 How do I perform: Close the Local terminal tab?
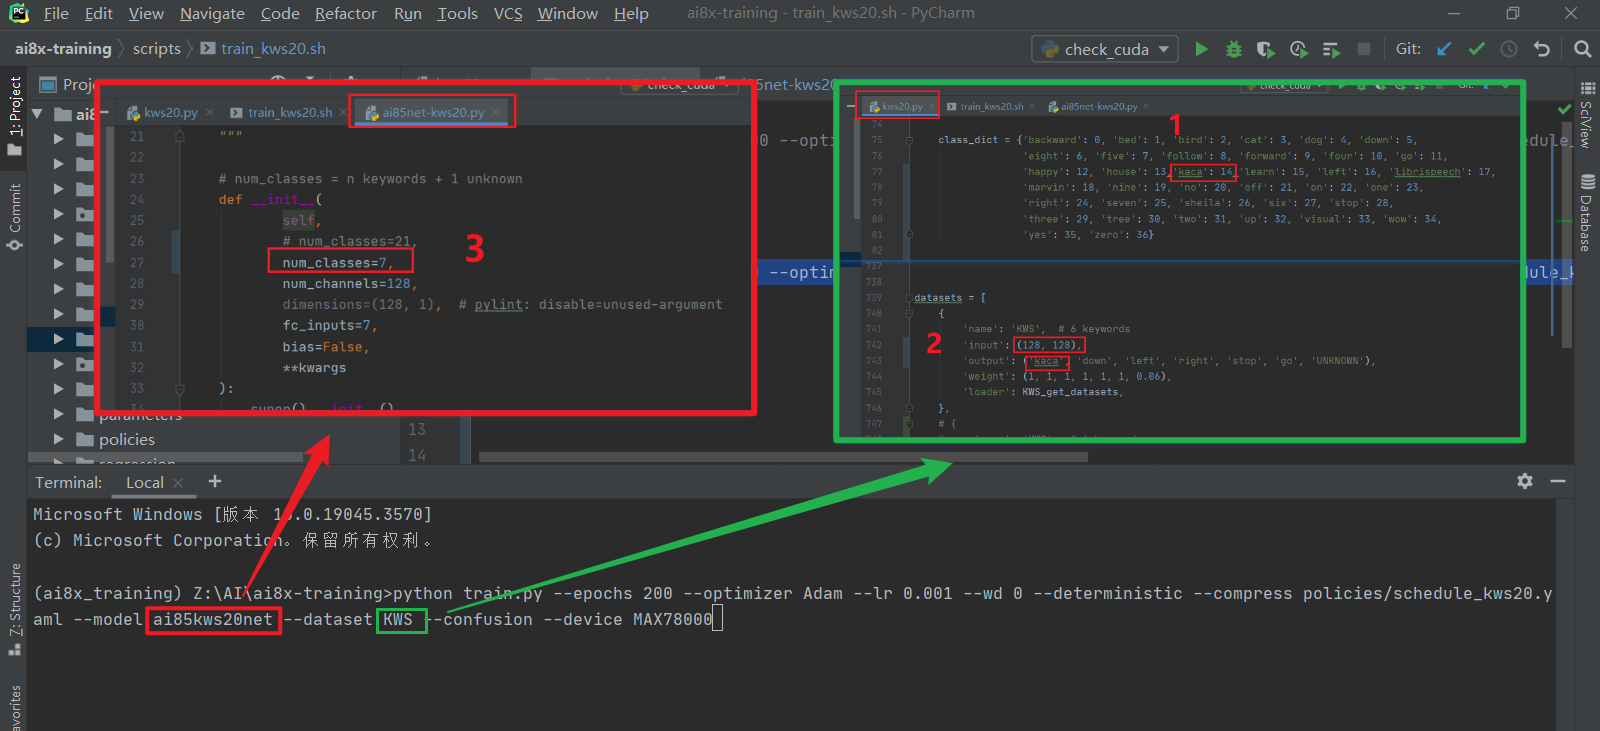pos(178,483)
